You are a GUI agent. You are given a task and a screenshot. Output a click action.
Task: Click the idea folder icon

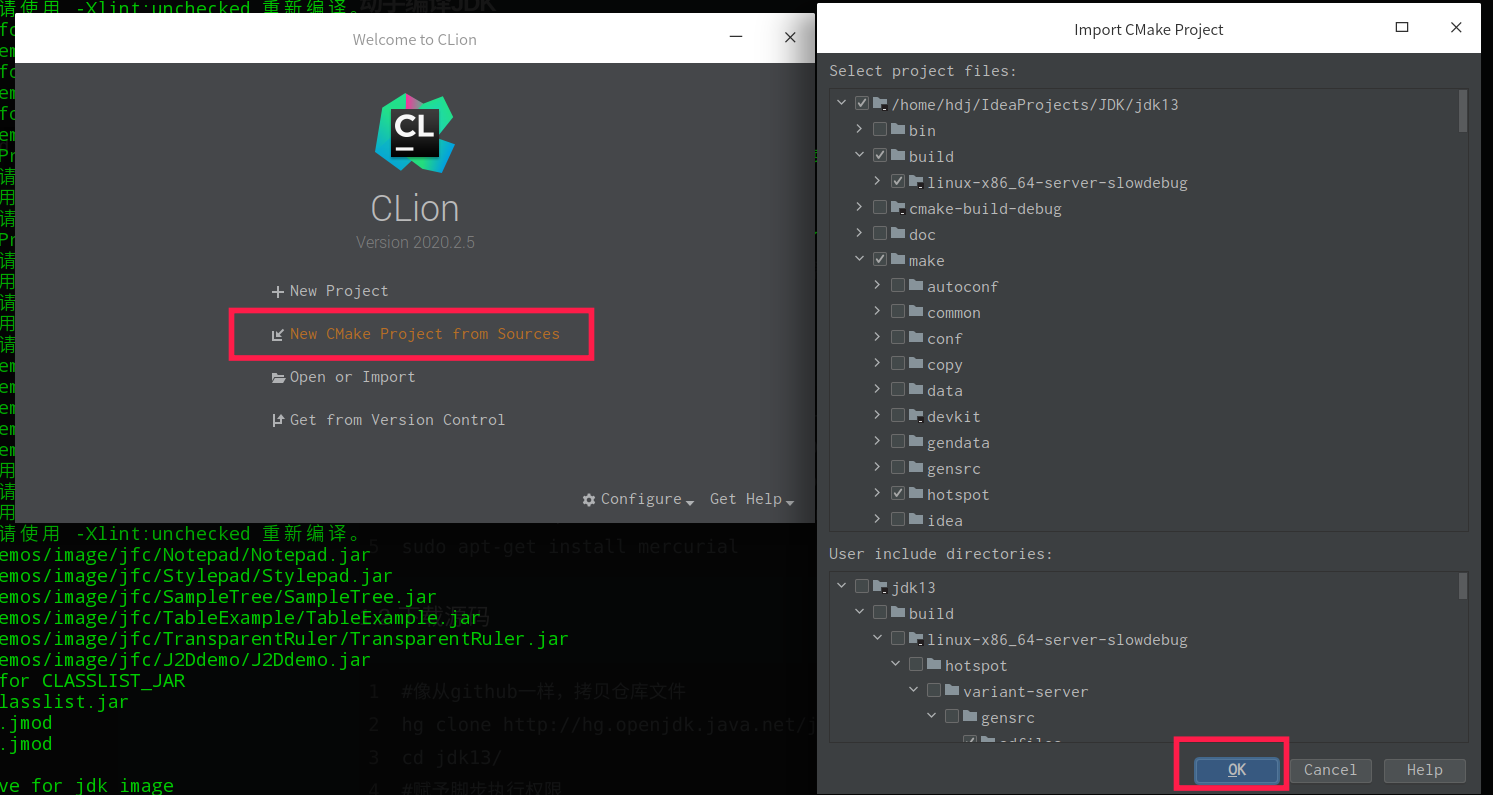pos(916,520)
